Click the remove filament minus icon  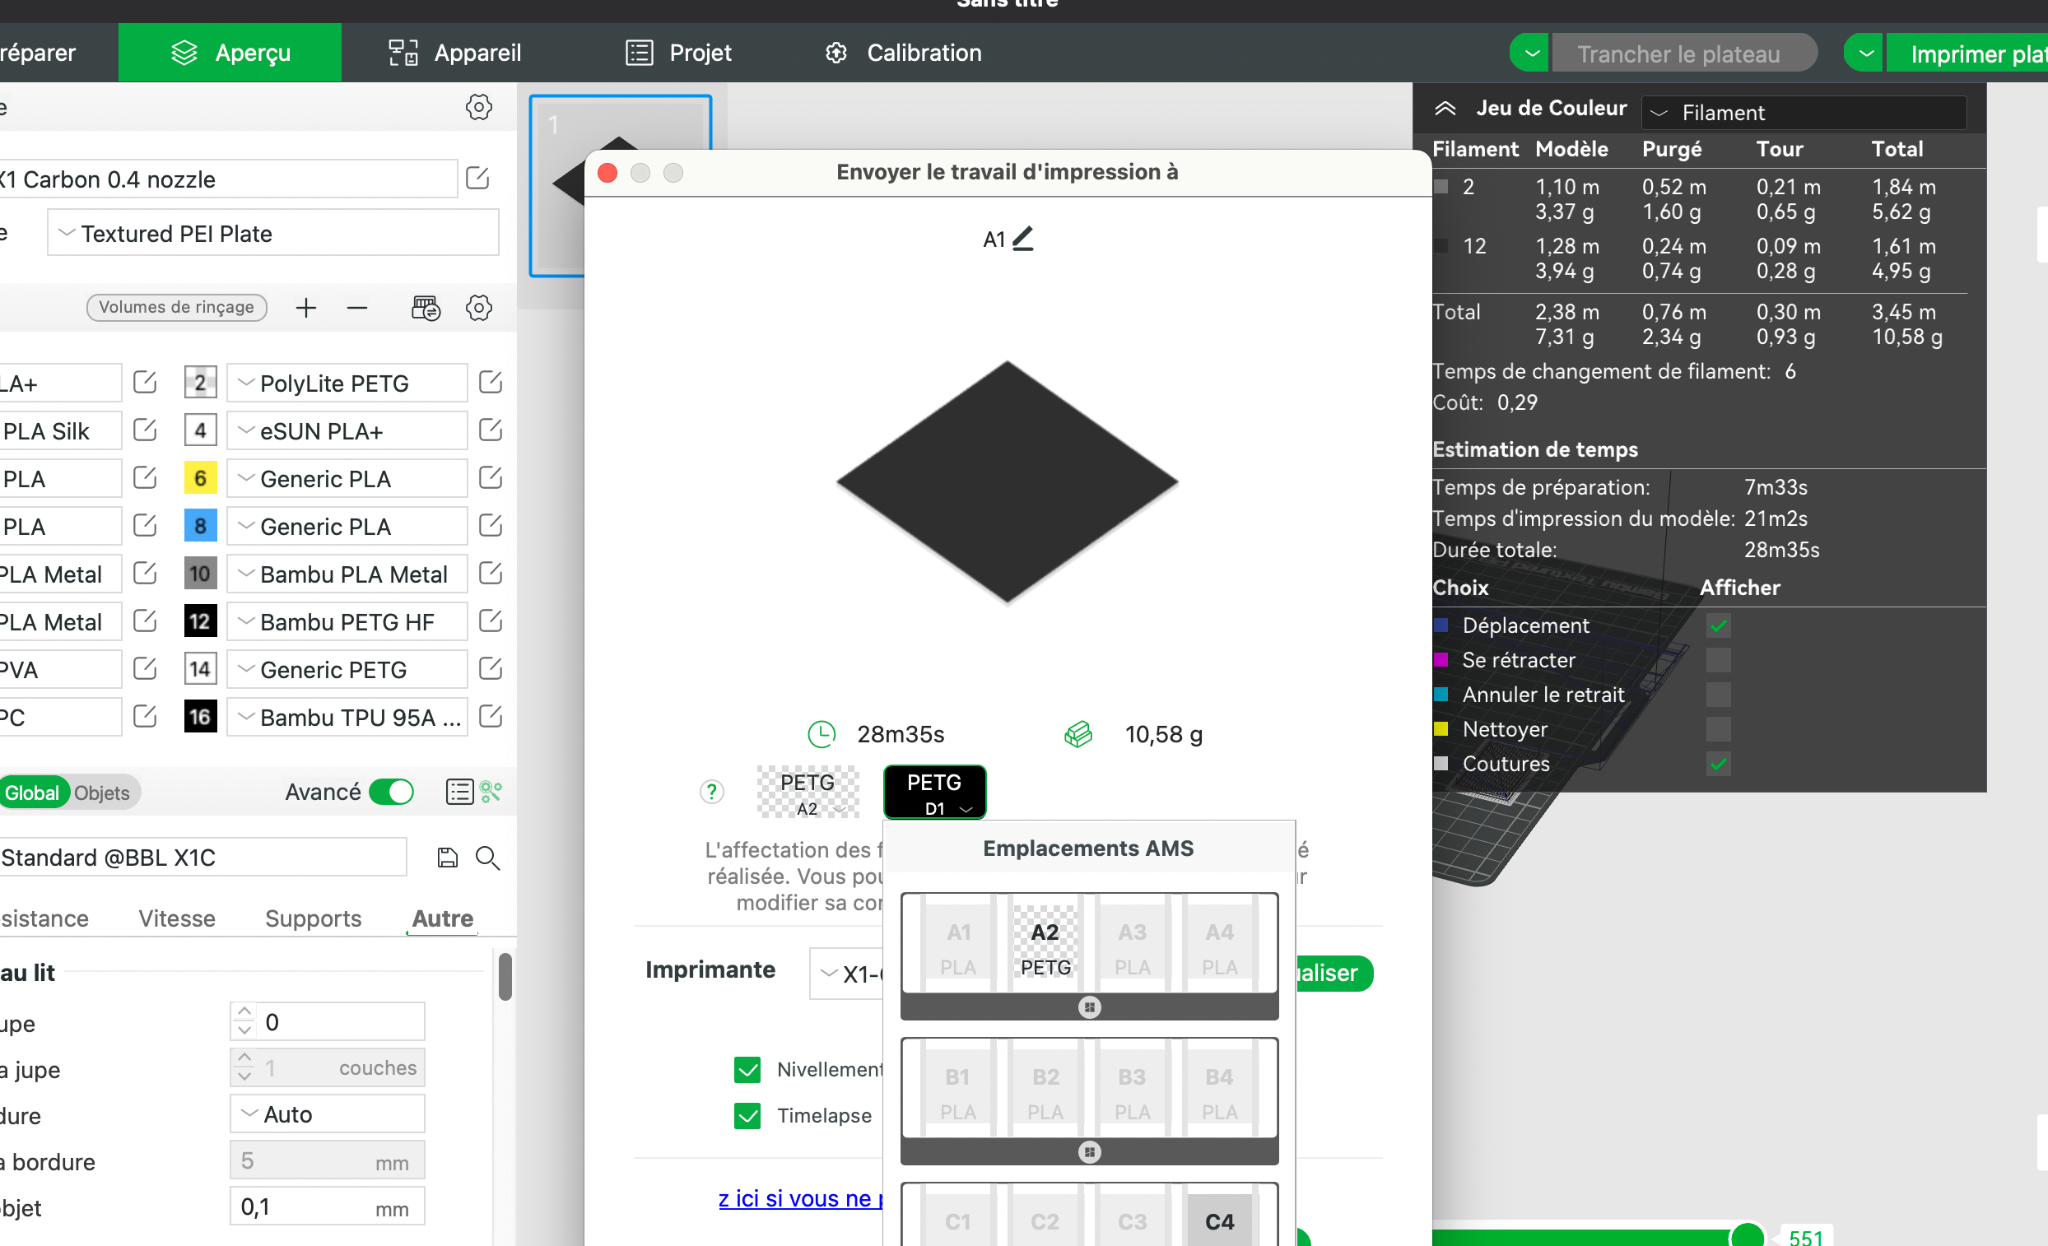[x=357, y=308]
